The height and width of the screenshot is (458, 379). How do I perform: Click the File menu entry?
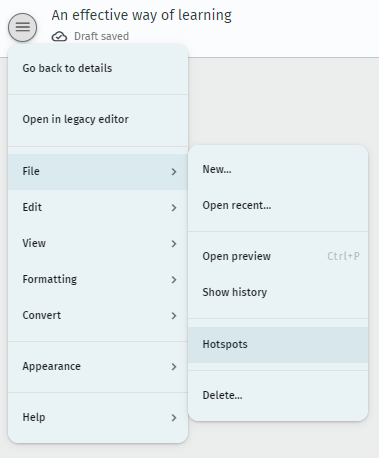pos(98,171)
